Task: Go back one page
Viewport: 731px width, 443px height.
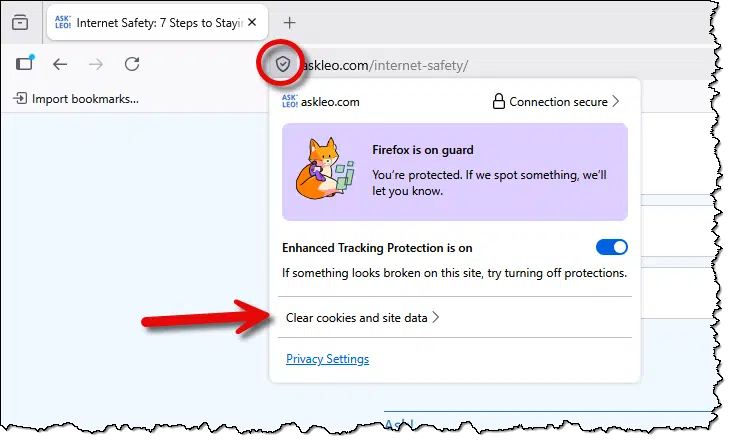Action: [60, 64]
